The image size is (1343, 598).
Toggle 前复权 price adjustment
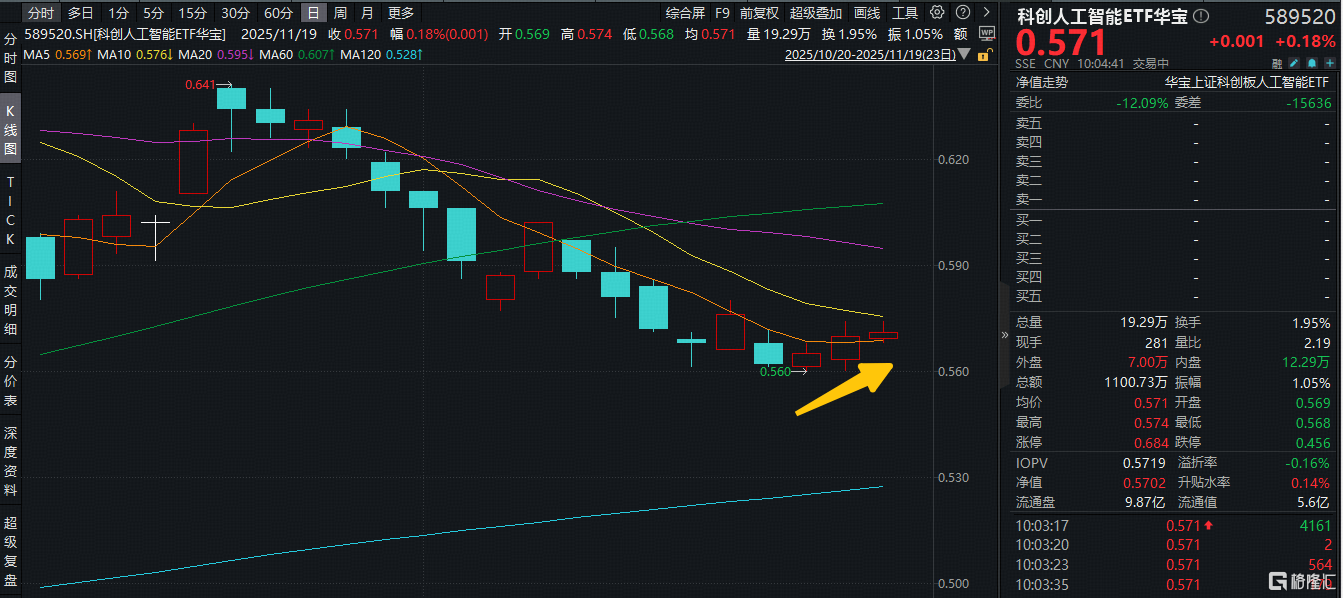coord(759,13)
